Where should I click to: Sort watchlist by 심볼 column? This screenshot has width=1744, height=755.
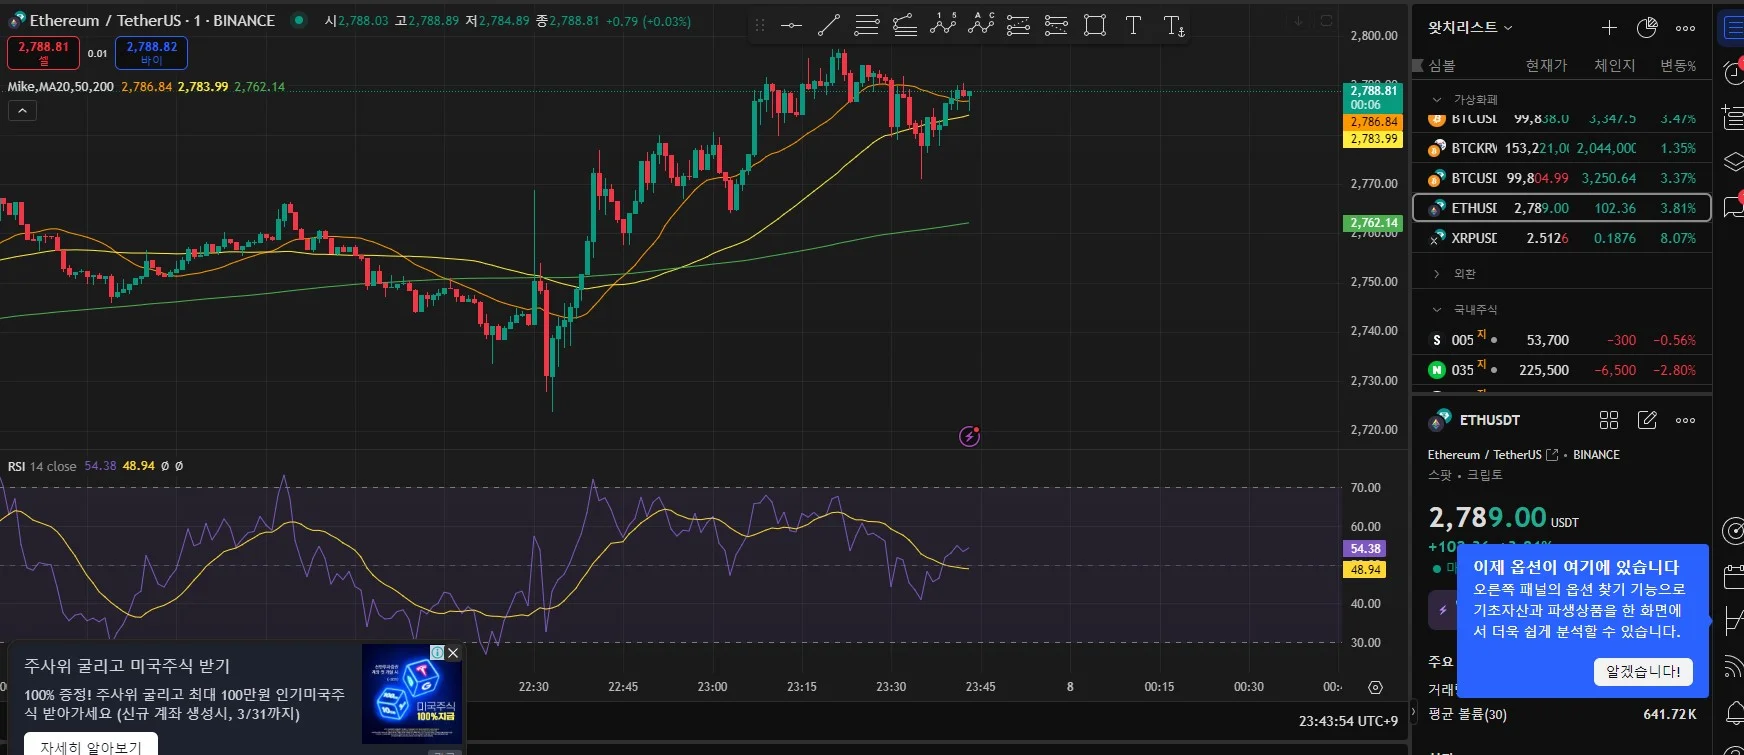[1441, 66]
